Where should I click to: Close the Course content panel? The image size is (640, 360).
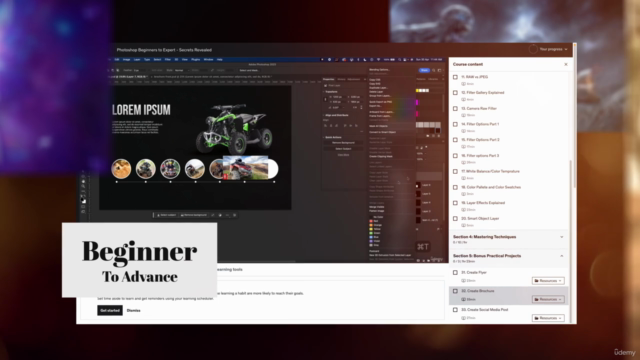(x=566, y=64)
